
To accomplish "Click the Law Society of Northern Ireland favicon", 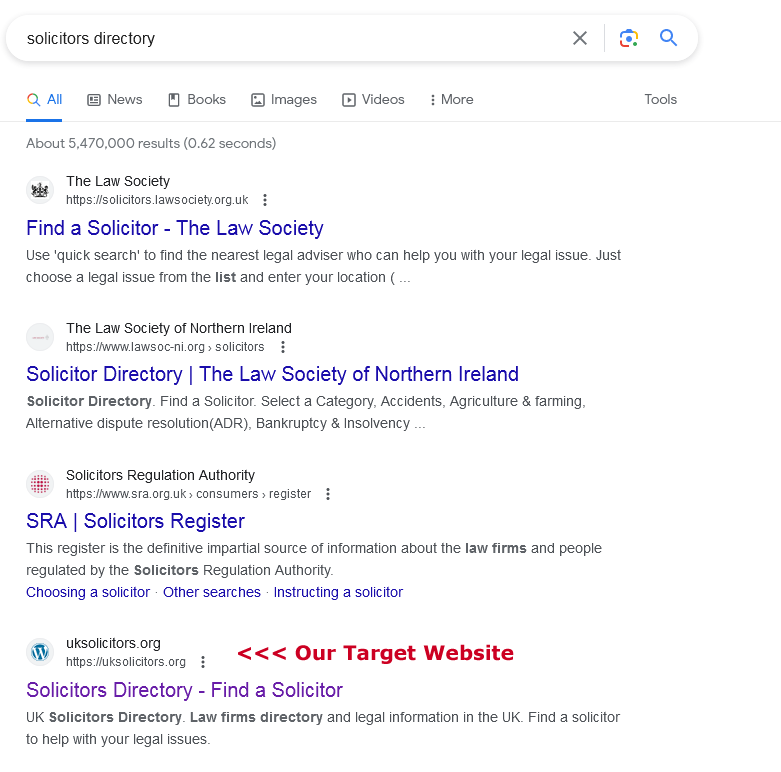I will click(40, 337).
